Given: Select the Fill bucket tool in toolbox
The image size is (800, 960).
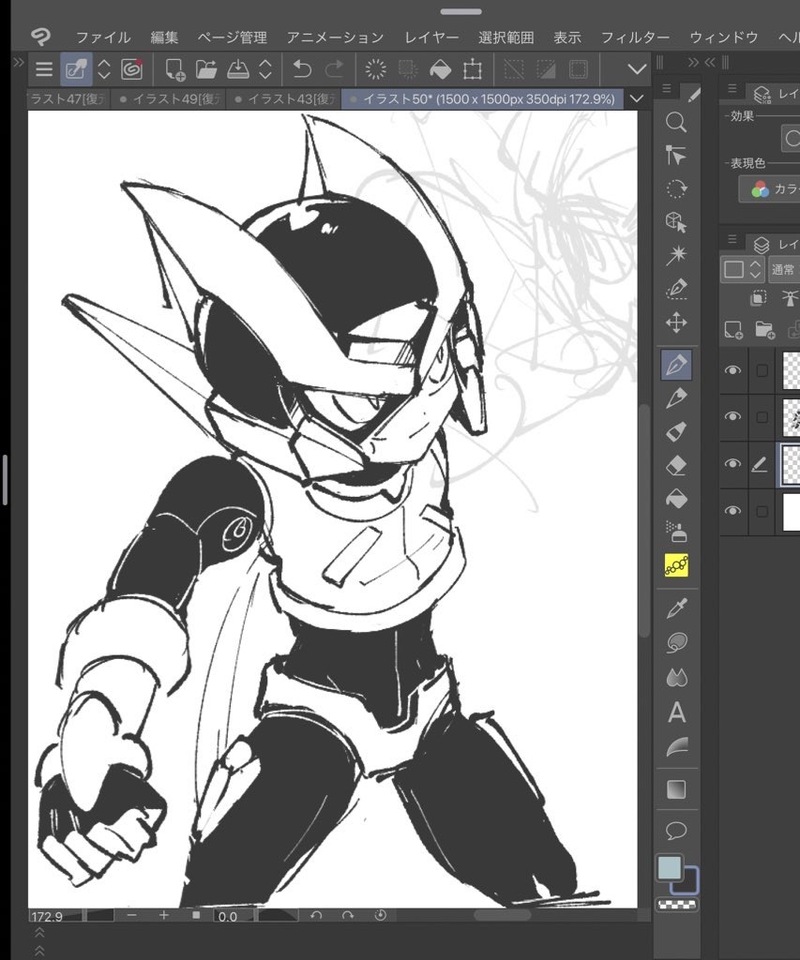Looking at the screenshot, I should pyautogui.click(x=676, y=499).
